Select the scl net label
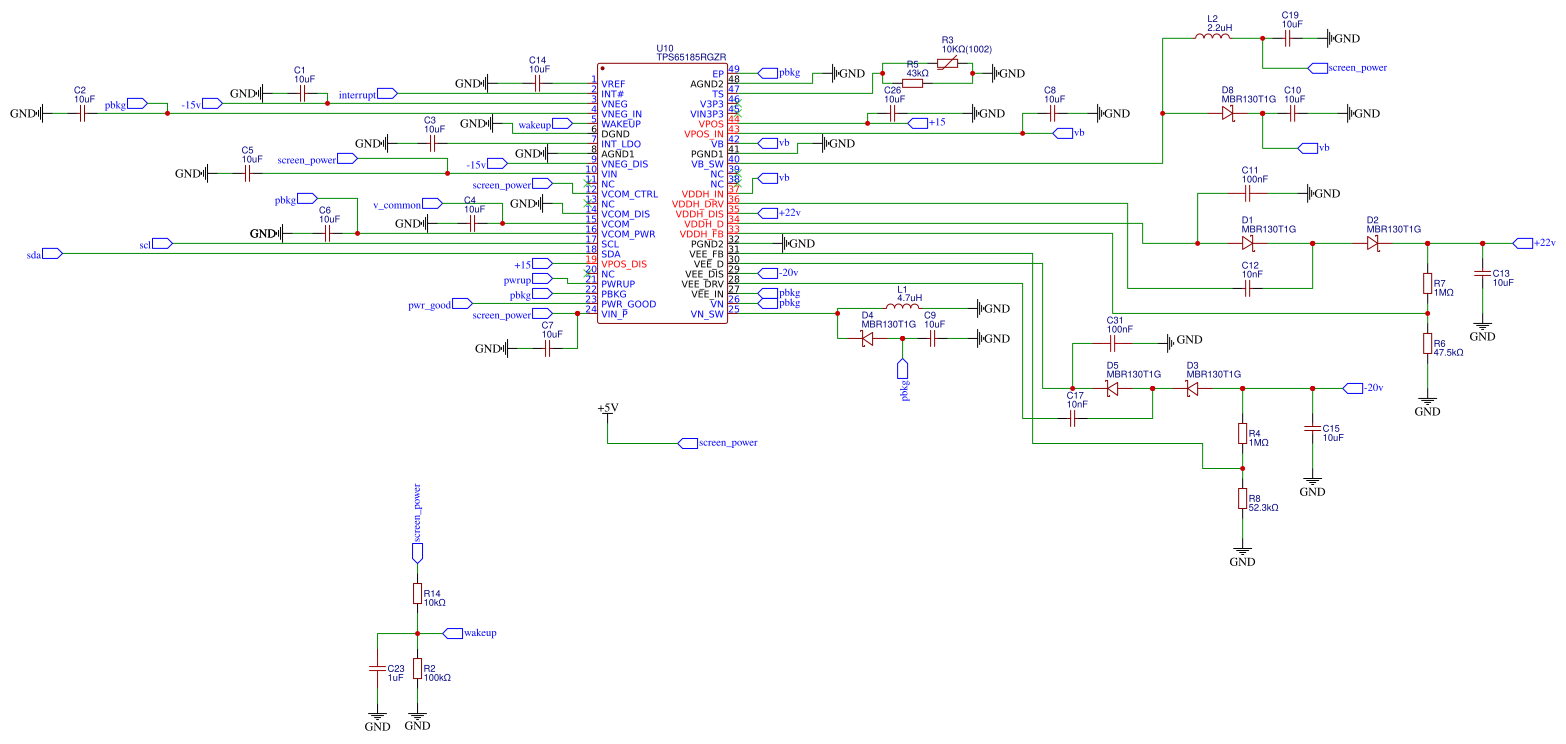The width and height of the screenshot is (1566, 744). coord(155,244)
